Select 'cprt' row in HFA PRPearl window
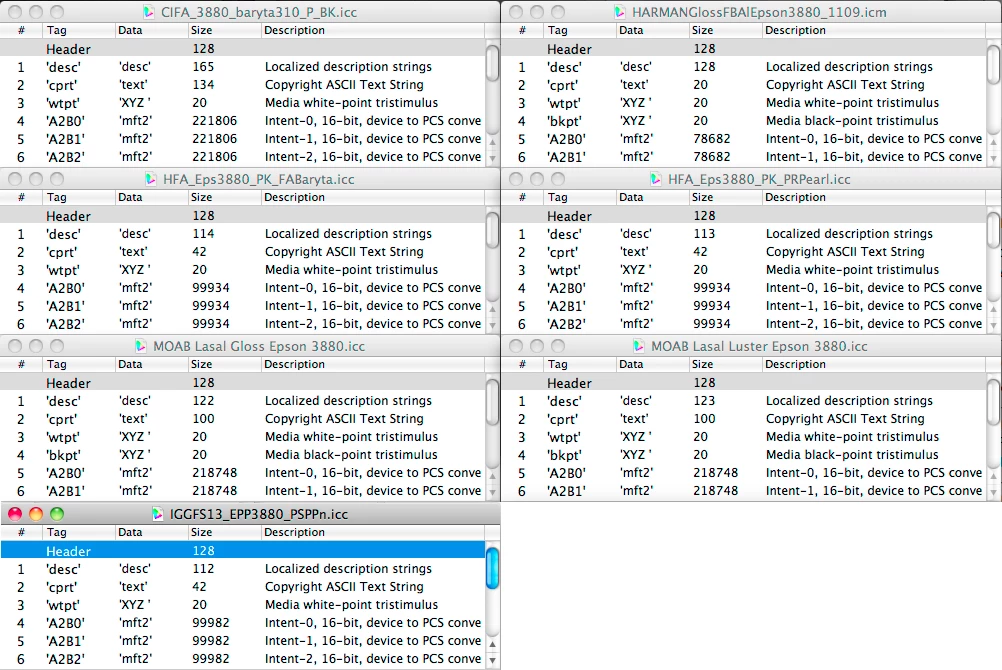Viewport: 1002px width, 670px height. 744,251
